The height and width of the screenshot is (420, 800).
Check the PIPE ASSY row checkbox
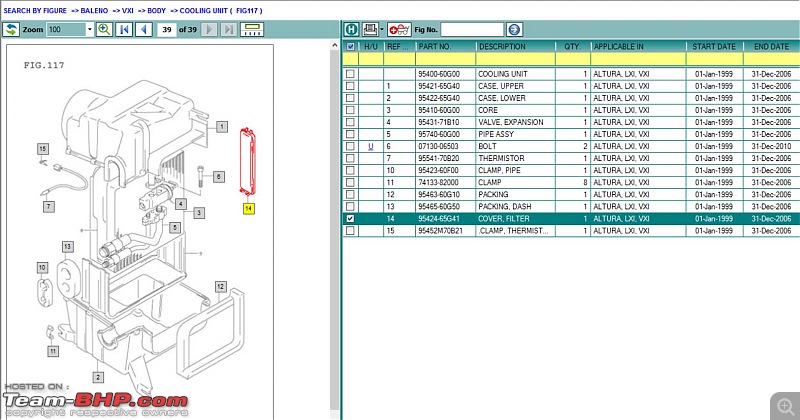click(350, 134)
